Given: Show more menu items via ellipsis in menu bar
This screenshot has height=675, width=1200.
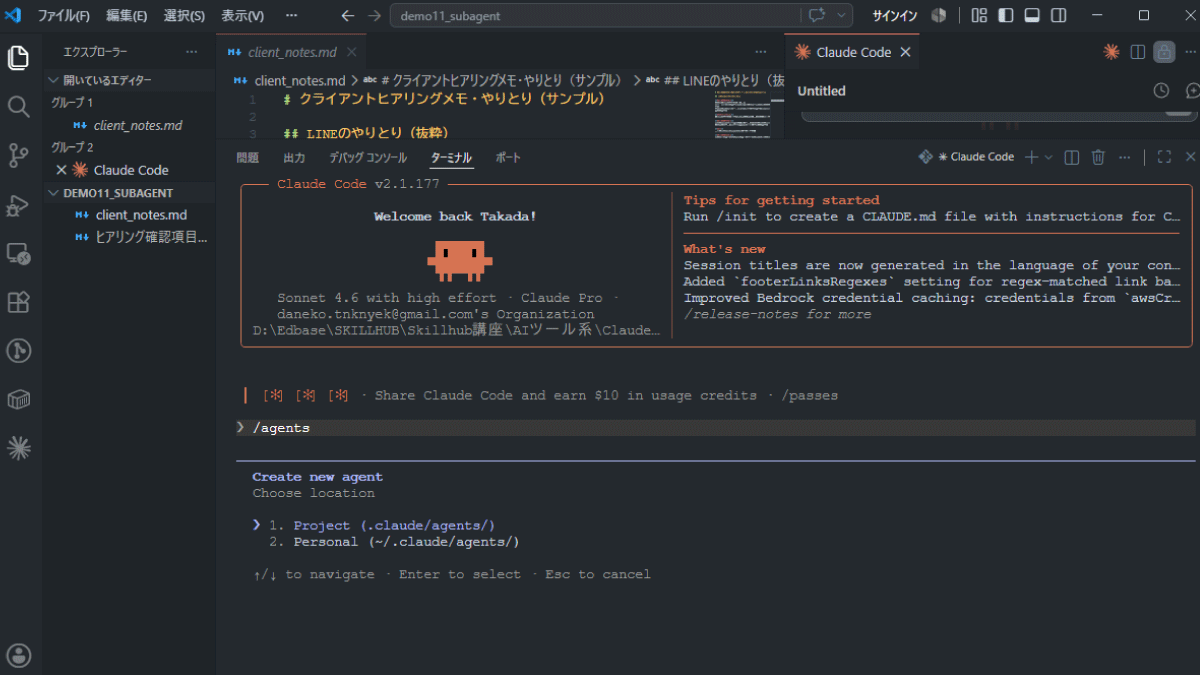Looking at the screenshot, I should 291,16.
